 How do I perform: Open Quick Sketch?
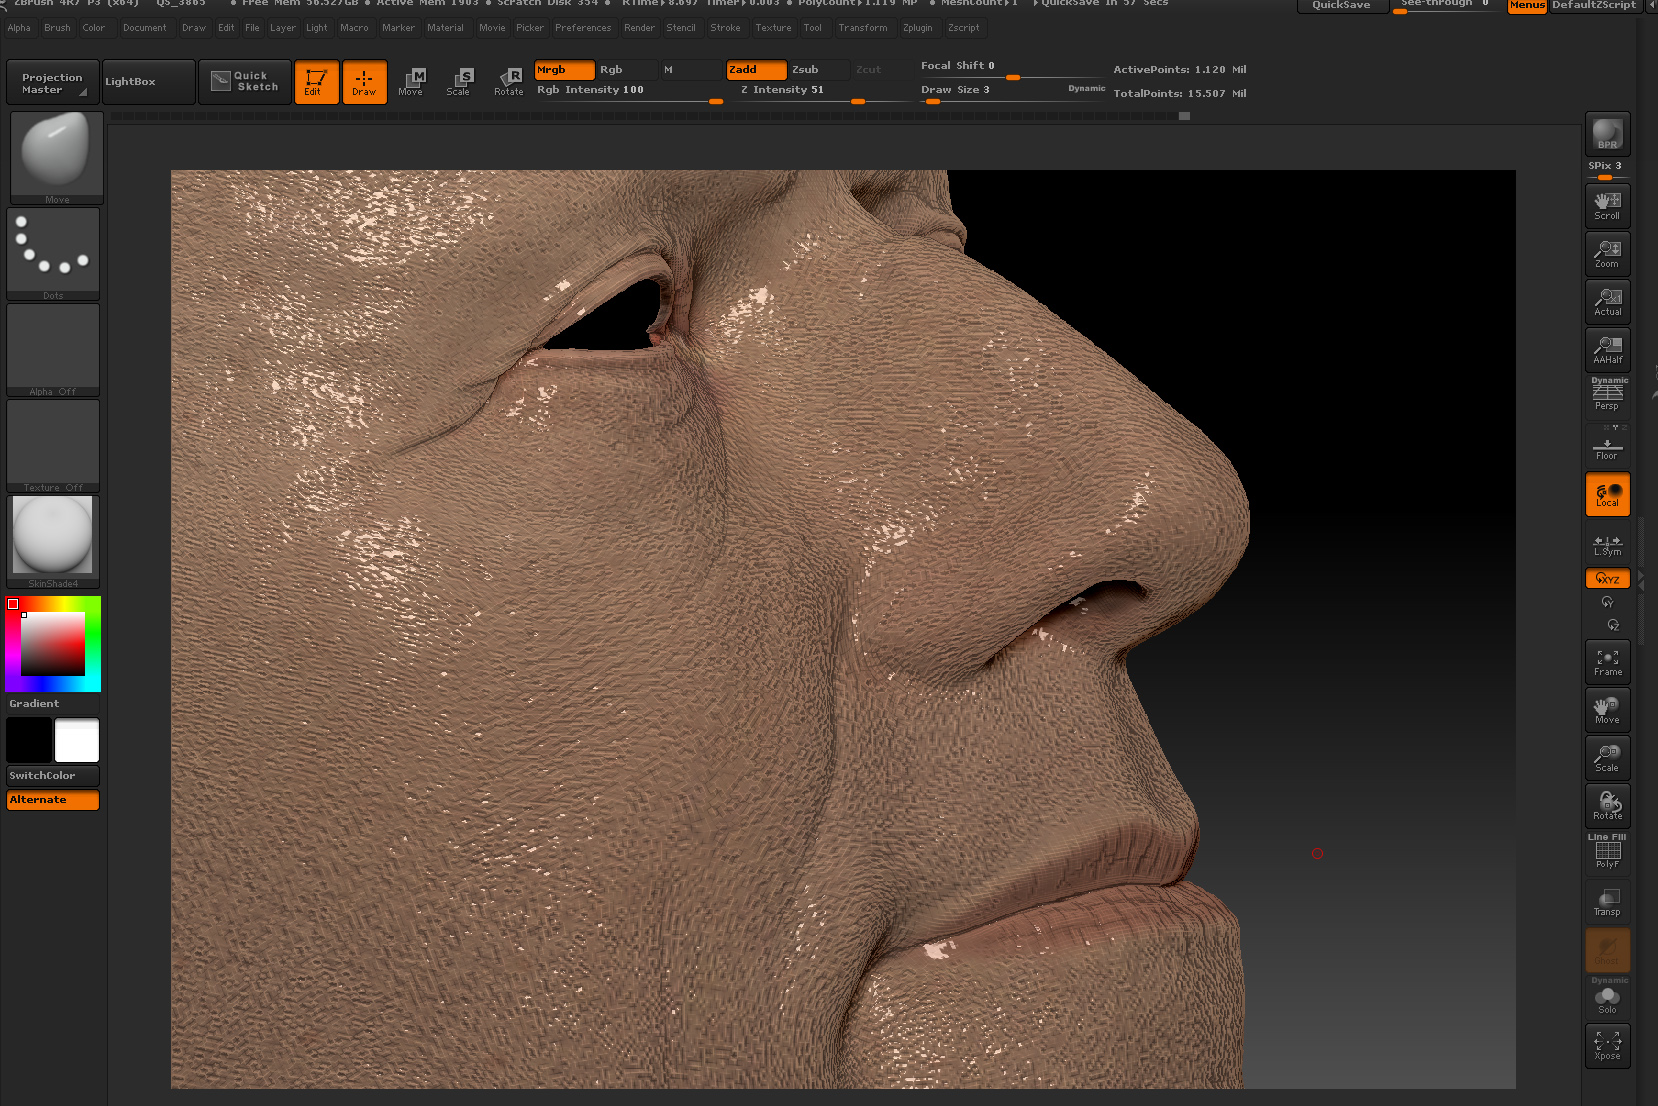[245, 82]
